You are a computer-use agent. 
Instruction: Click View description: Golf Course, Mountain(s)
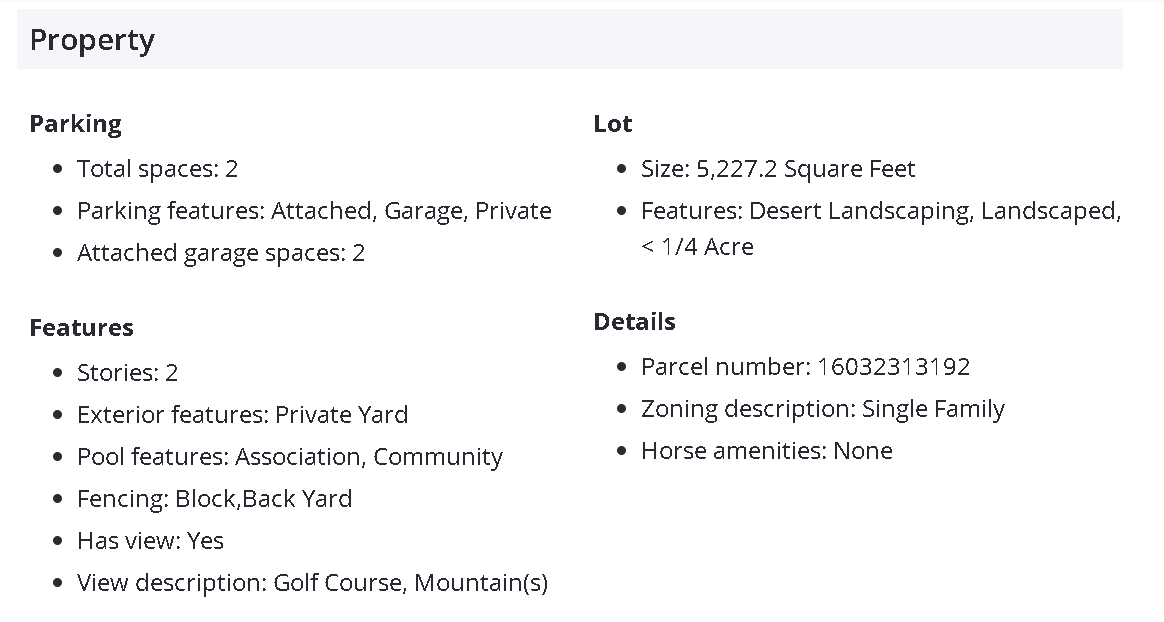coord(312,583)
